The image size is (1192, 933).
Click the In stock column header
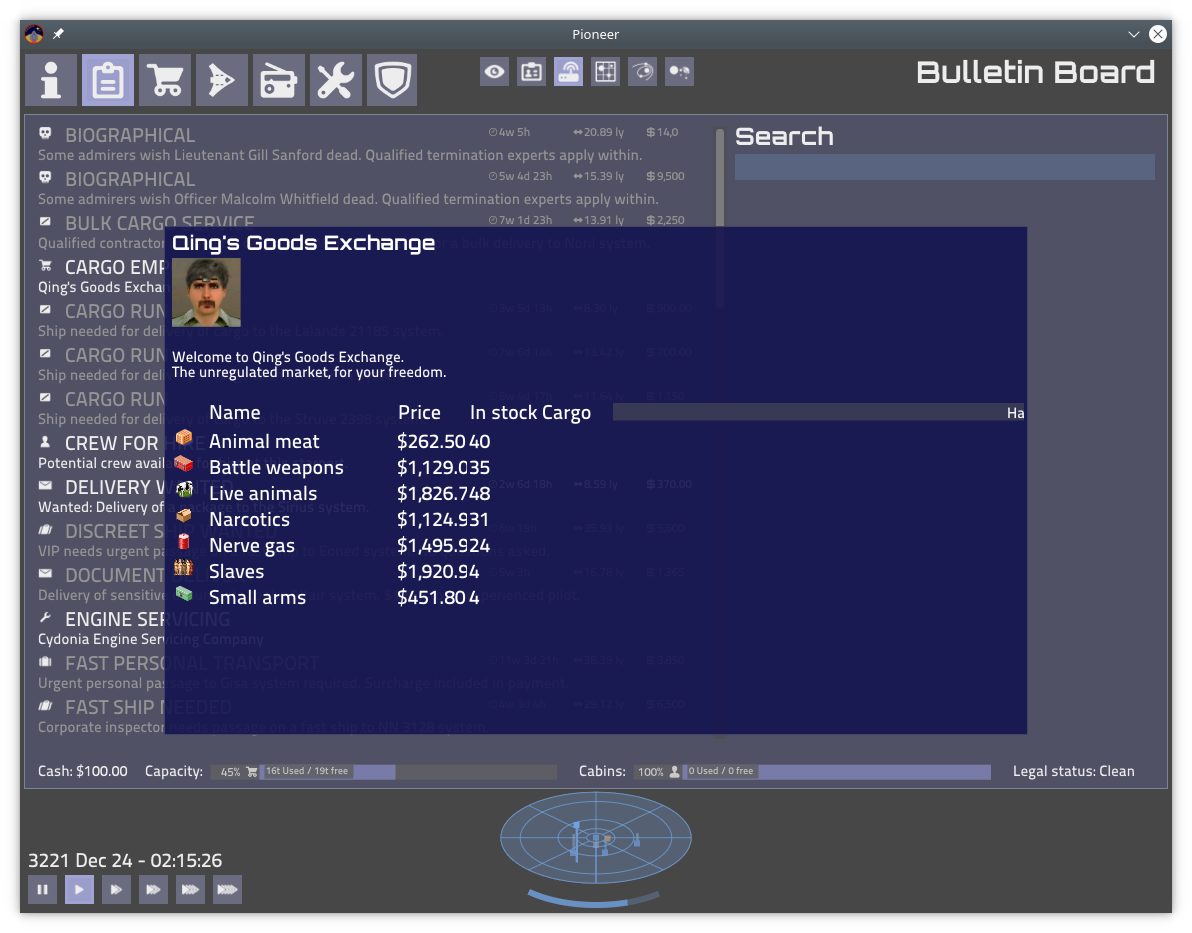pyautogui.click(x=503, y=413)
